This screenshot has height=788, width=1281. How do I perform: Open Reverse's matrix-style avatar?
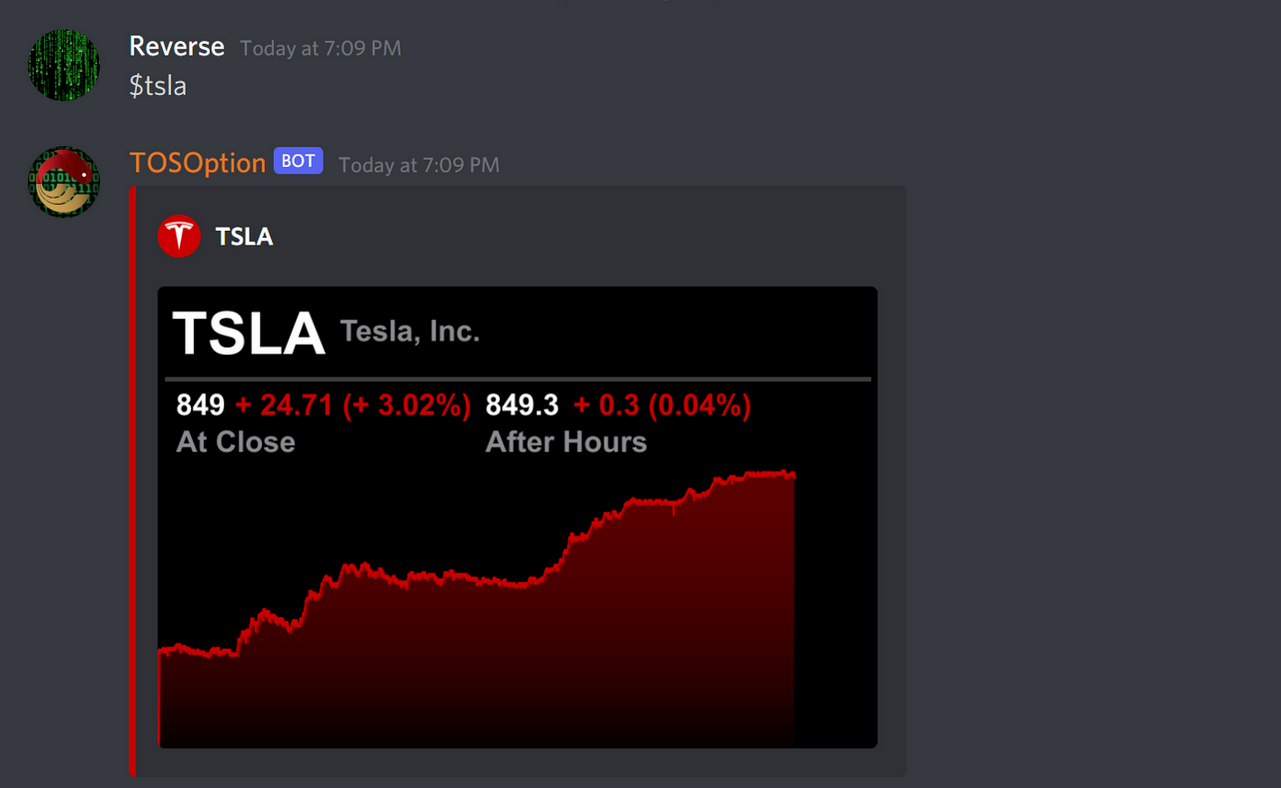pos(64,66)
